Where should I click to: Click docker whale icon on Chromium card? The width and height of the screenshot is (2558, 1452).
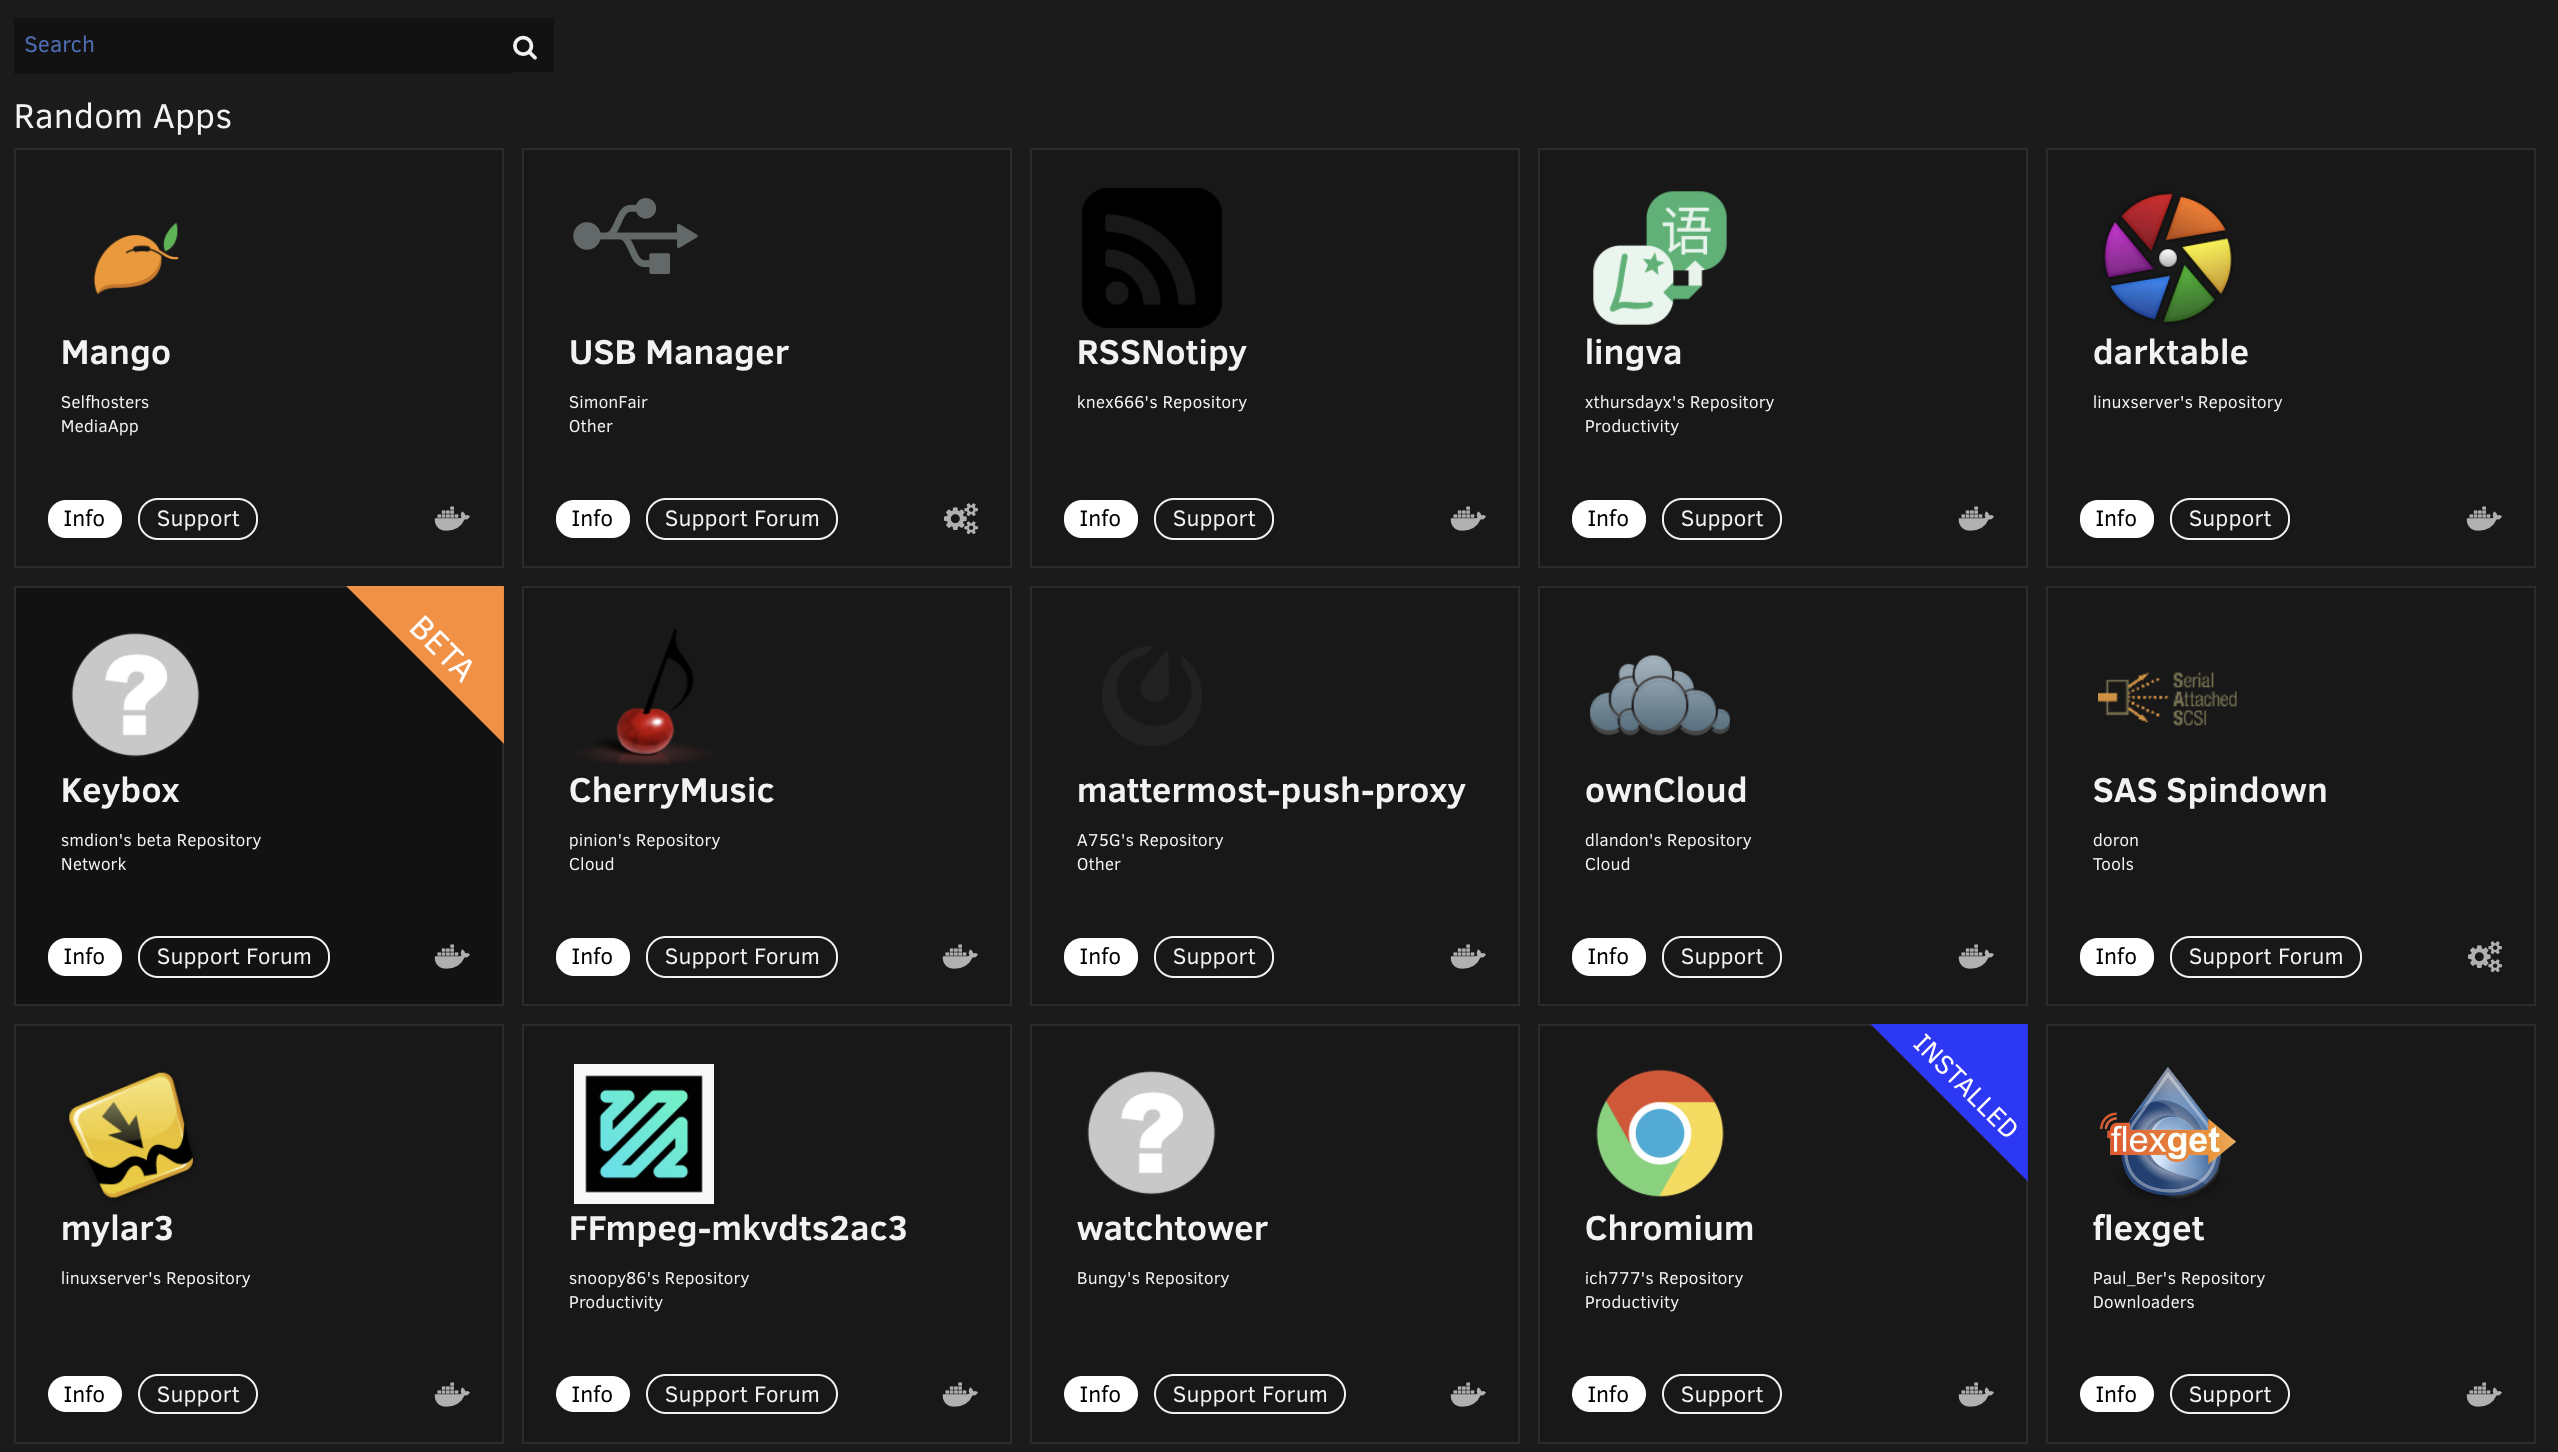tap(1975, 1394)
